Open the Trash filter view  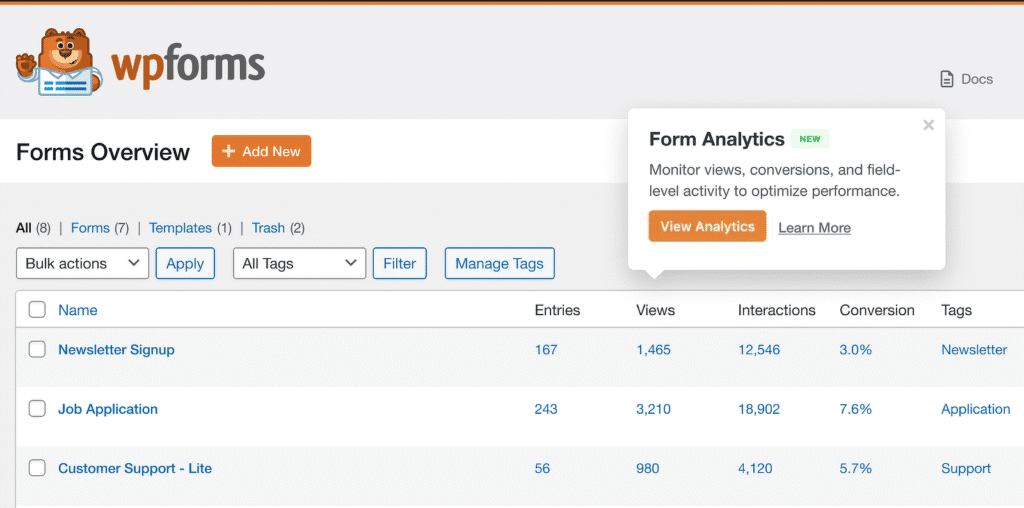coord(268,228)
